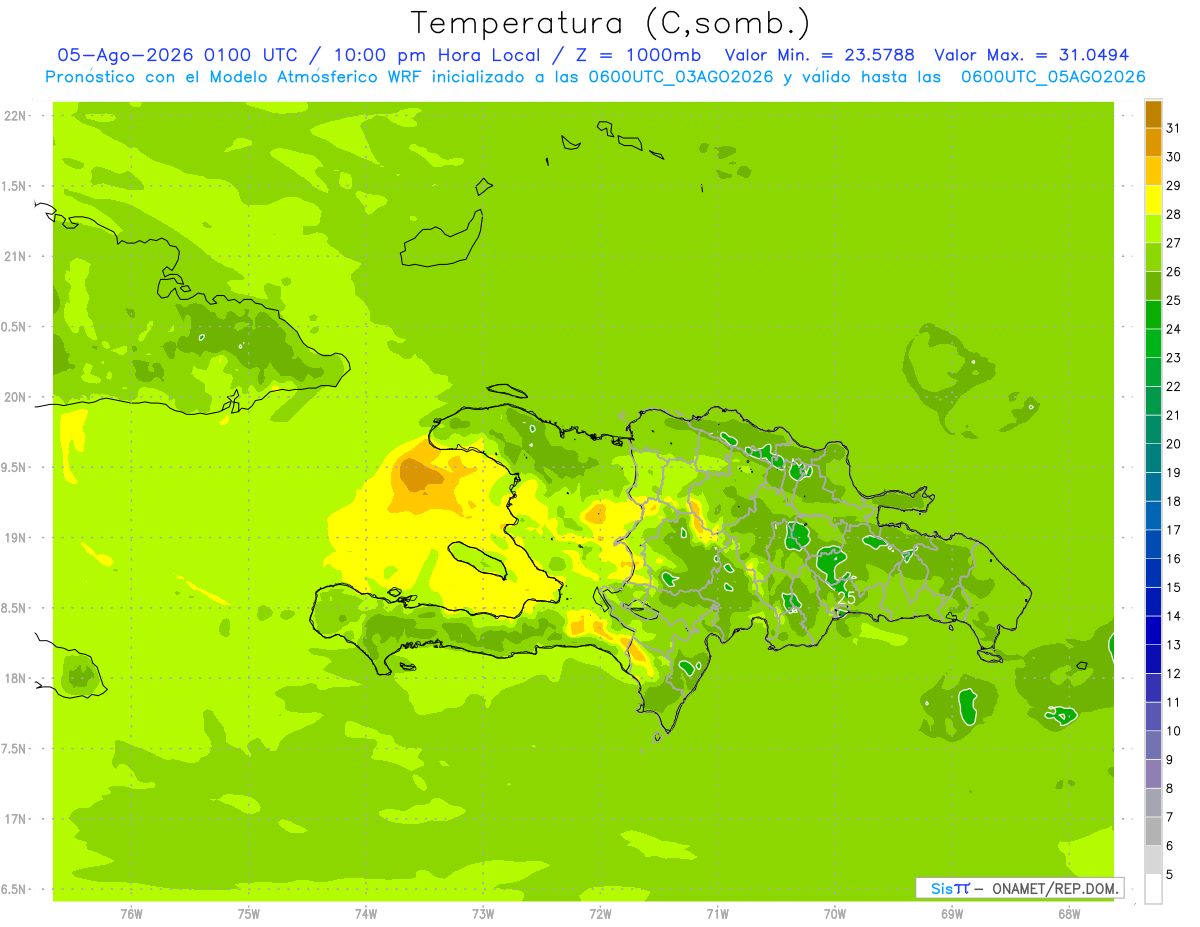Screen dimensions: 1200x927
Task: Click the "7.5N" latitude axis label
Action: click(x=15, y=748)
